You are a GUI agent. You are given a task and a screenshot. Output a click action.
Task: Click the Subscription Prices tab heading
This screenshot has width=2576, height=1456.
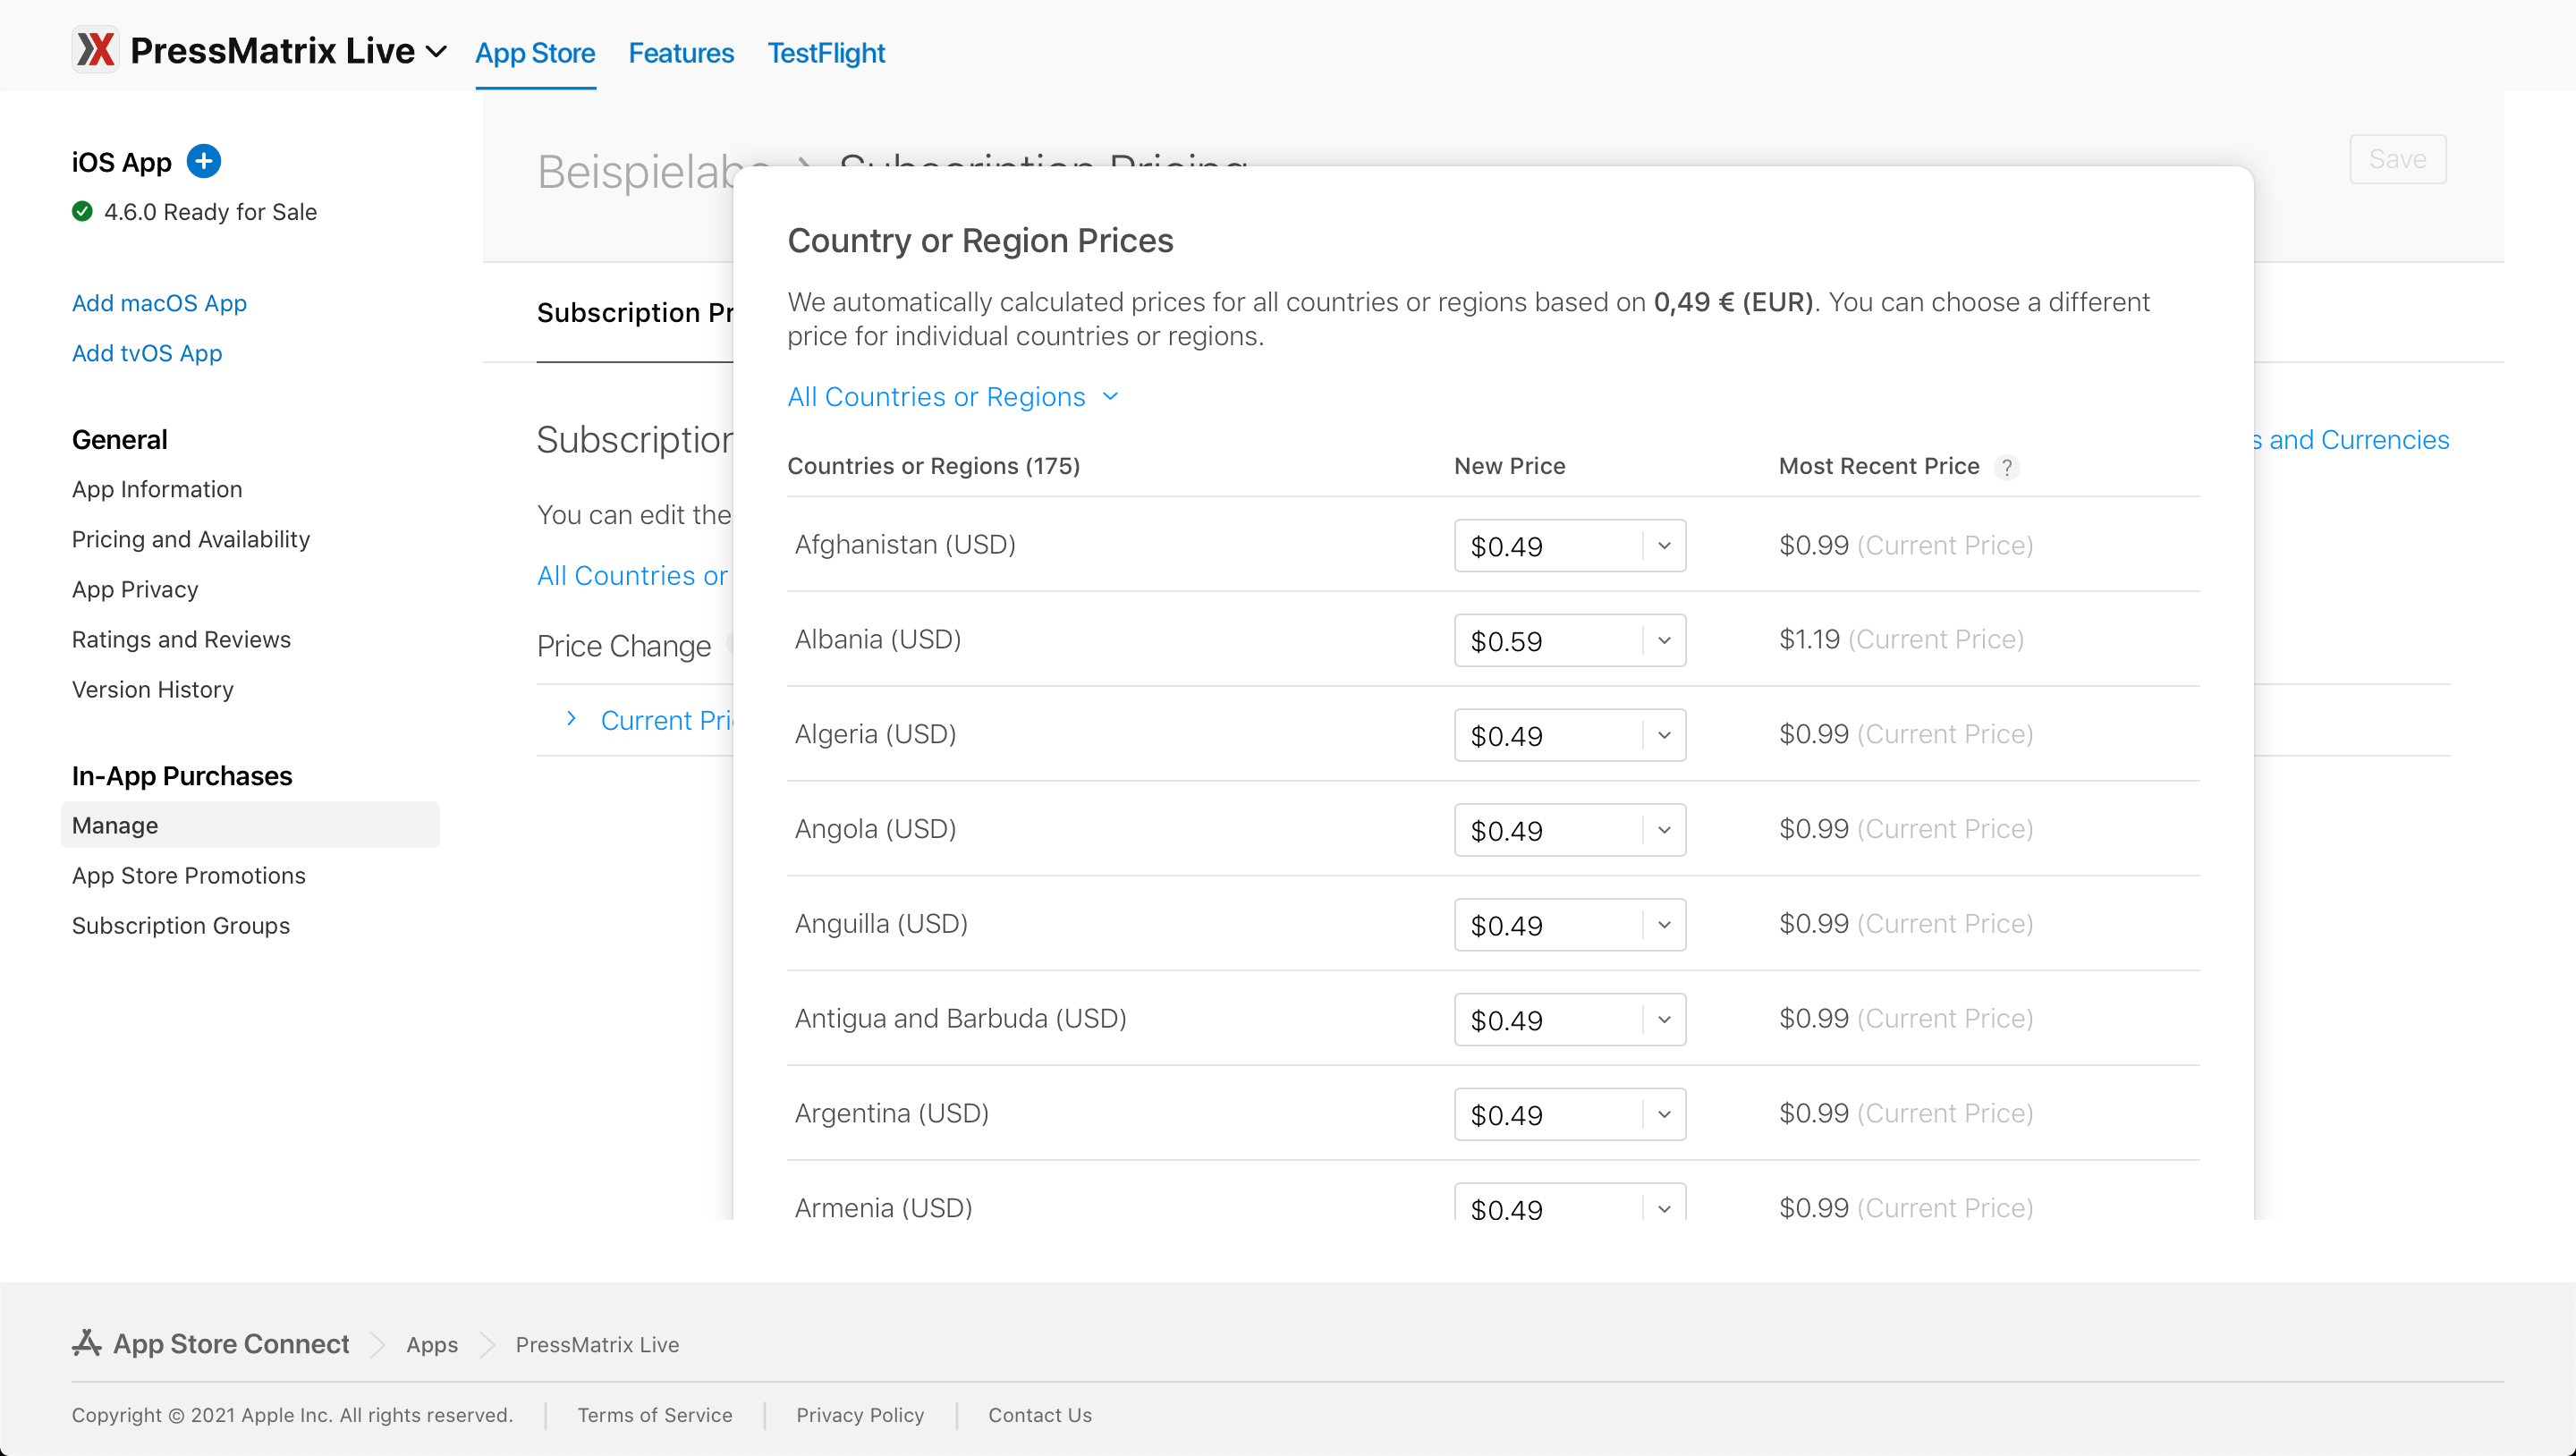coord(635,313)
